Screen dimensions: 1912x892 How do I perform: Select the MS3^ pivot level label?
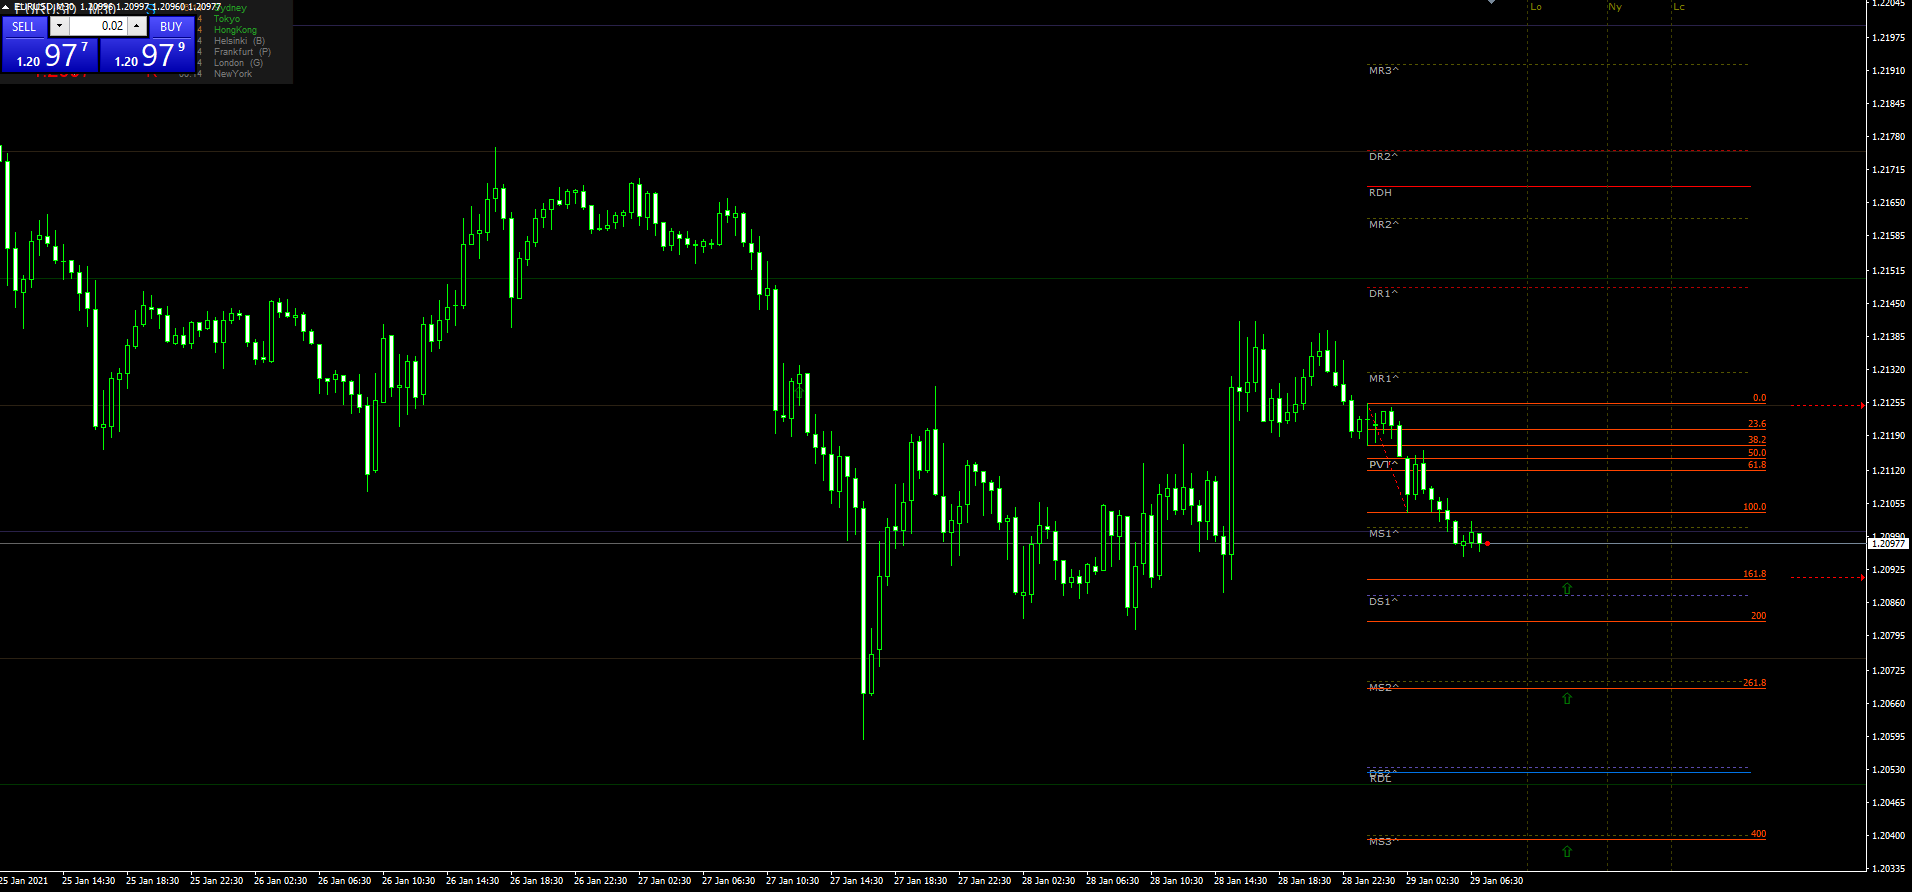(1383, 842)
